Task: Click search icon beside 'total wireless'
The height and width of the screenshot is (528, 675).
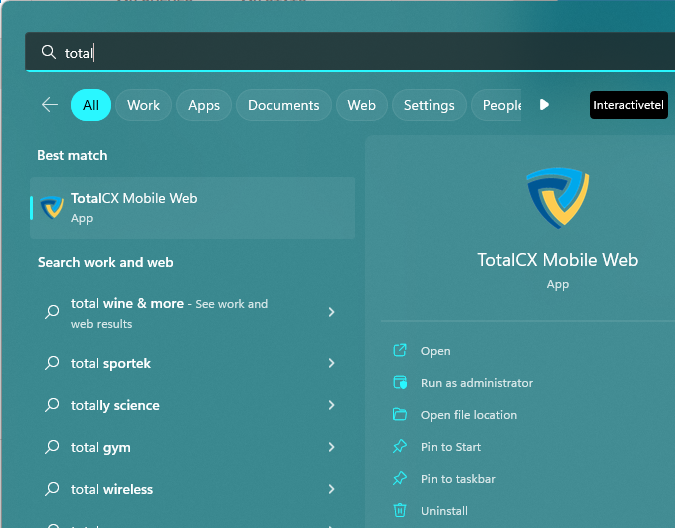Action: (x=52, y=488)
